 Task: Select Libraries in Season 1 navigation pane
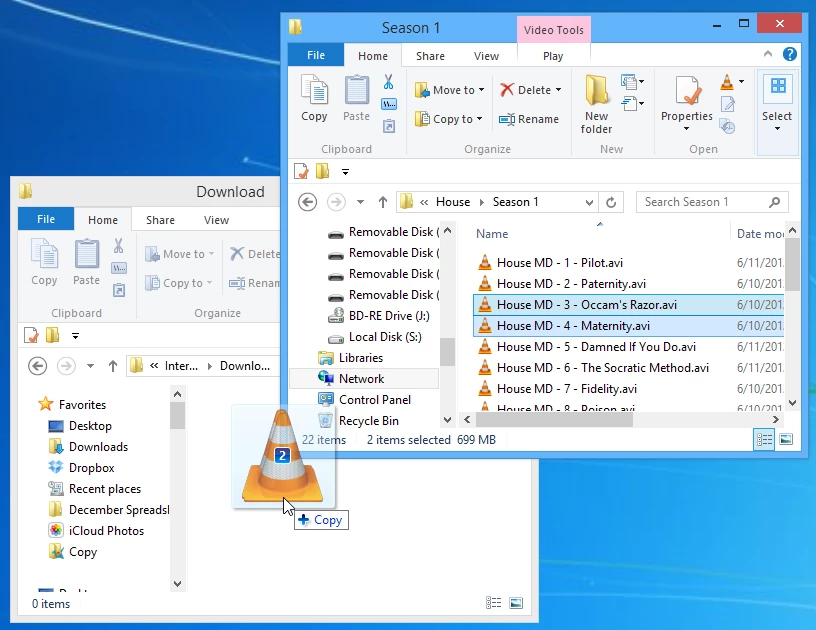click(x=361, y=358)
